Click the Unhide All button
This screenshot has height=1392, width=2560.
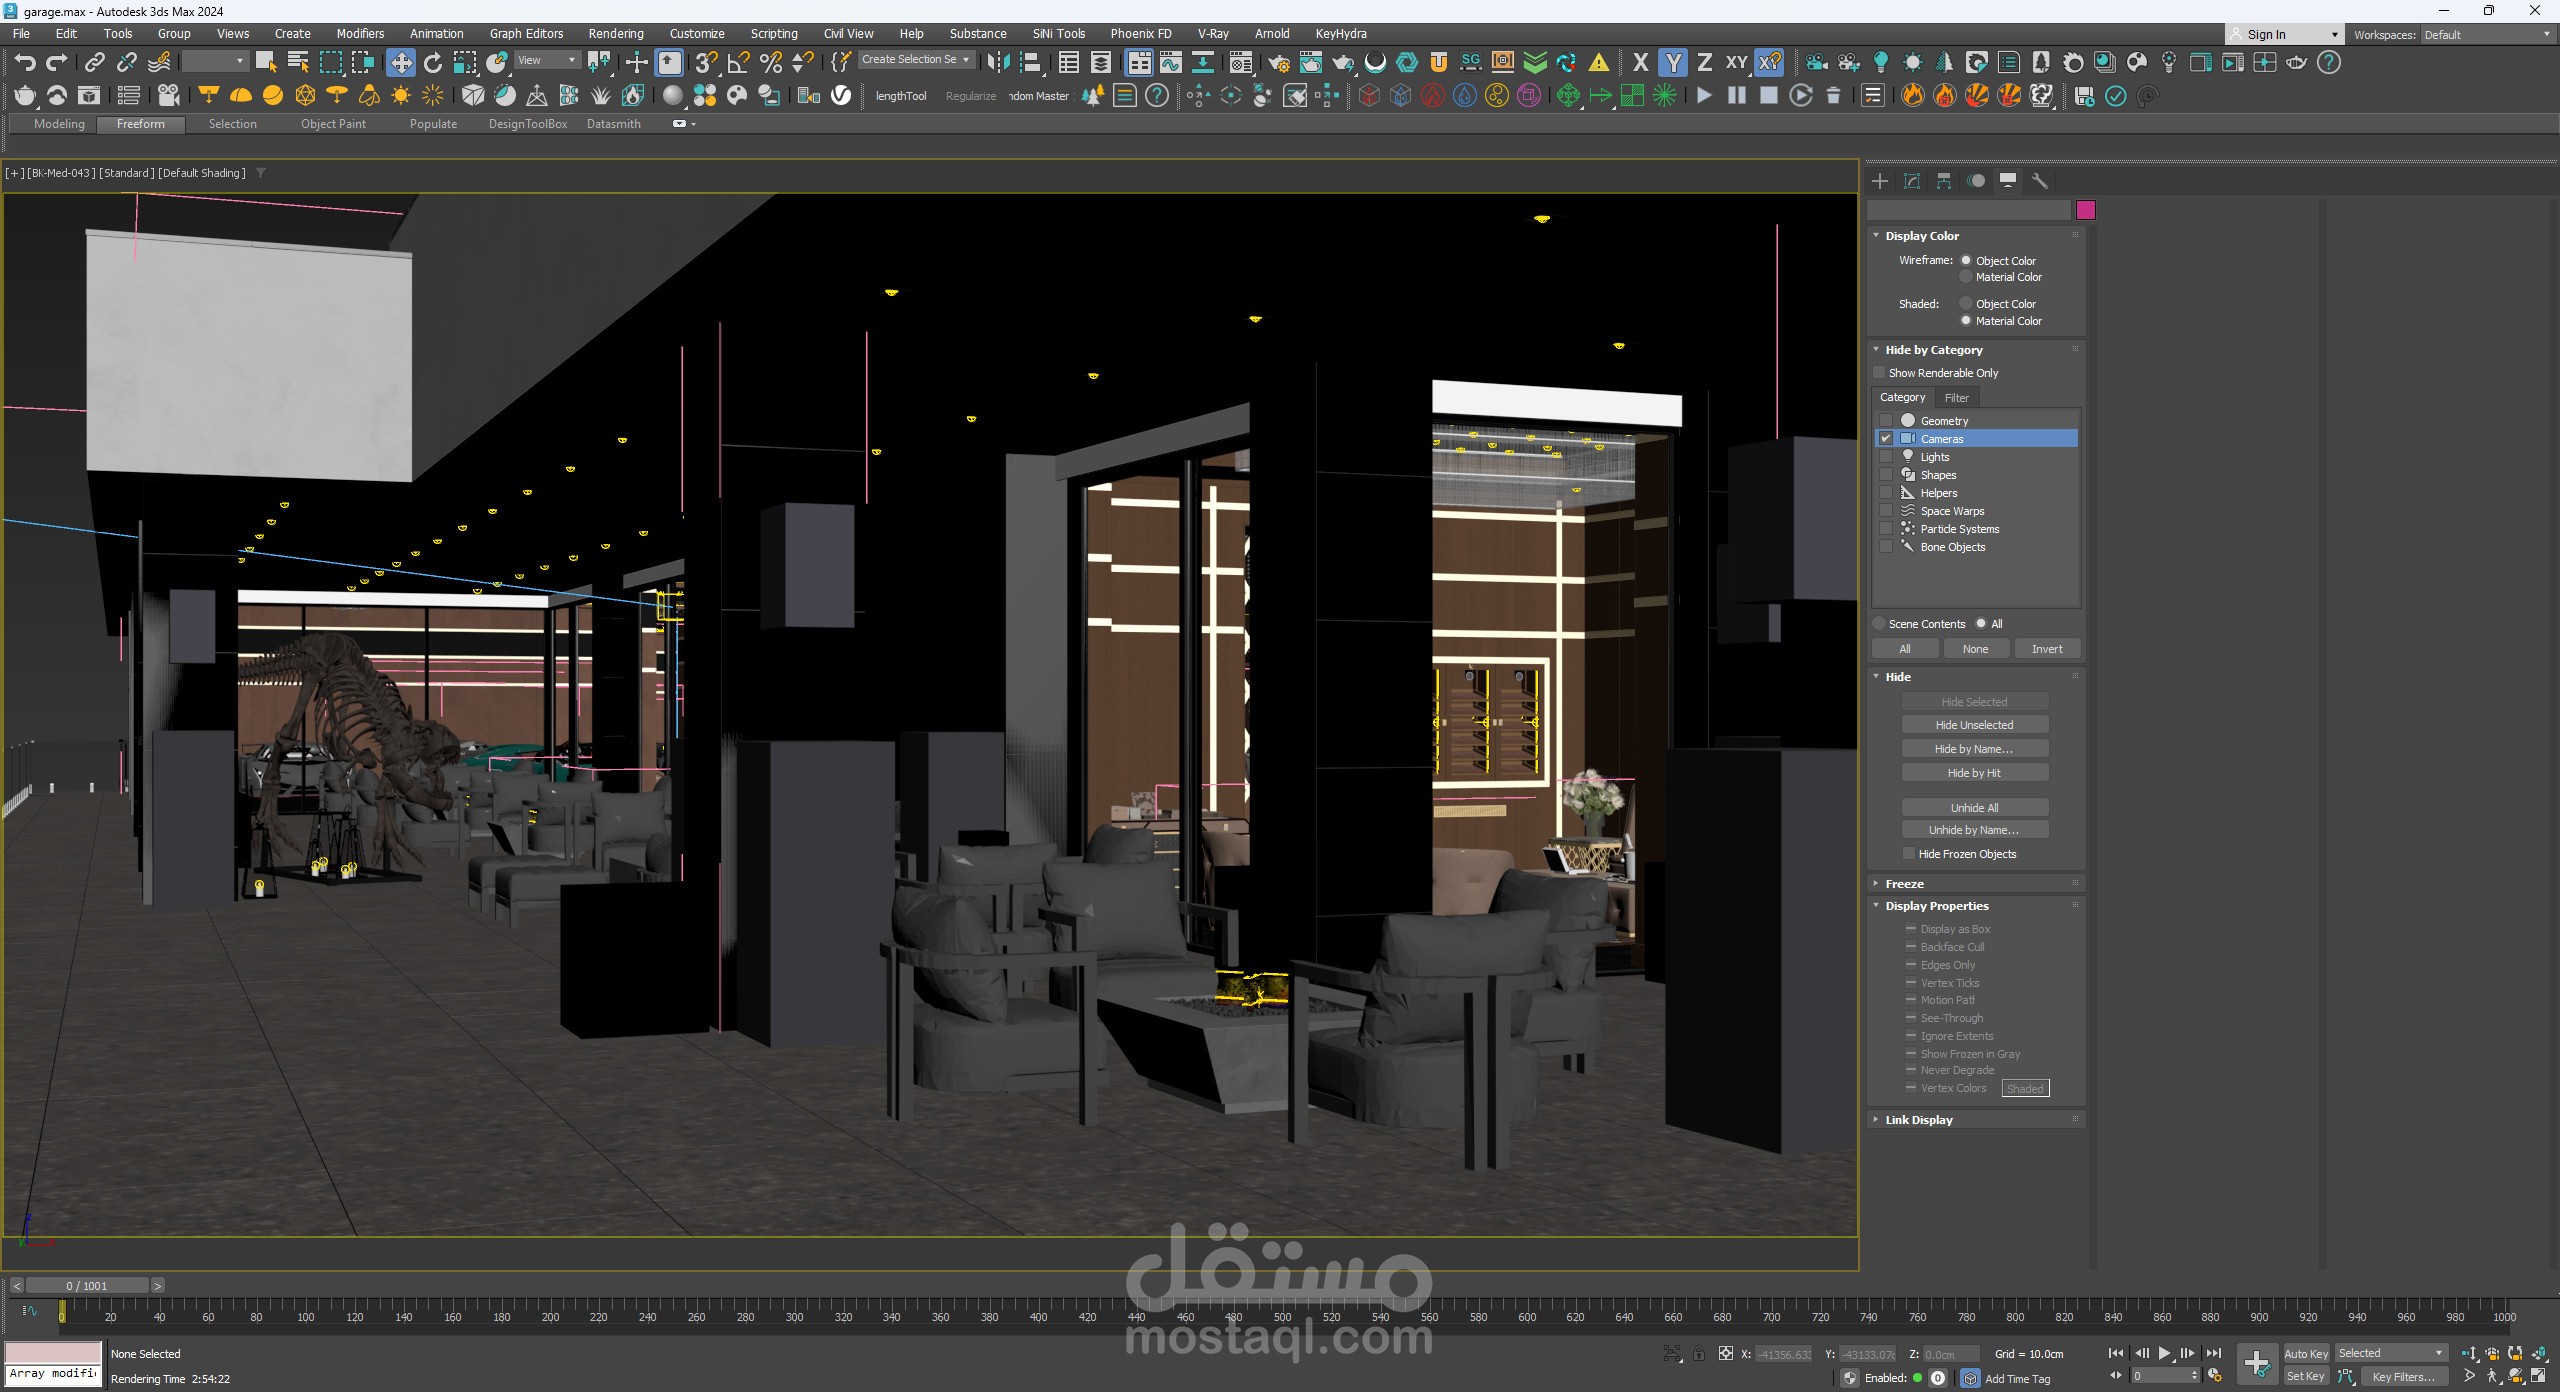1974,808
